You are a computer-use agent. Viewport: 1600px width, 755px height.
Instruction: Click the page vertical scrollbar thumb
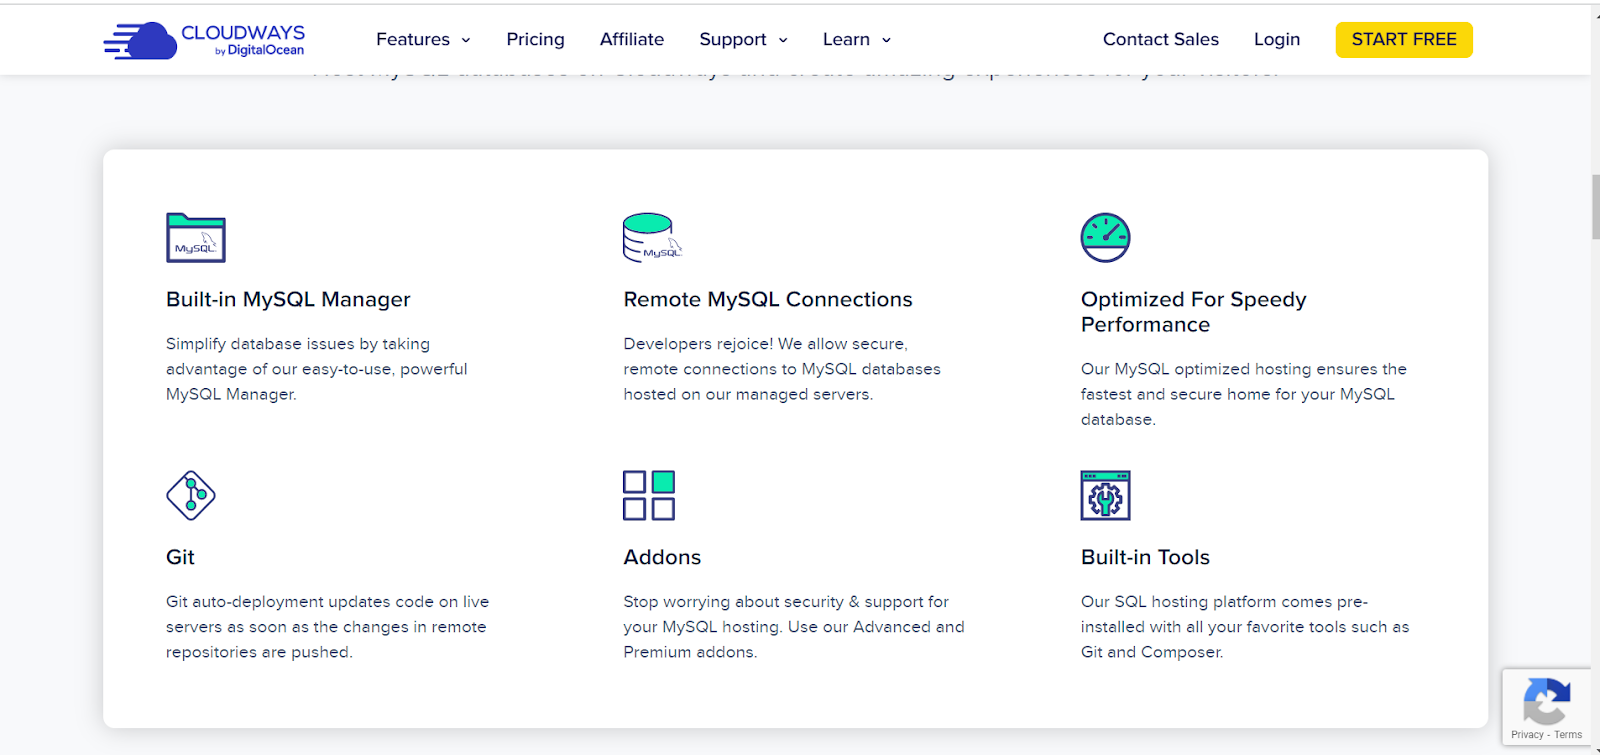coord(1595,207)
